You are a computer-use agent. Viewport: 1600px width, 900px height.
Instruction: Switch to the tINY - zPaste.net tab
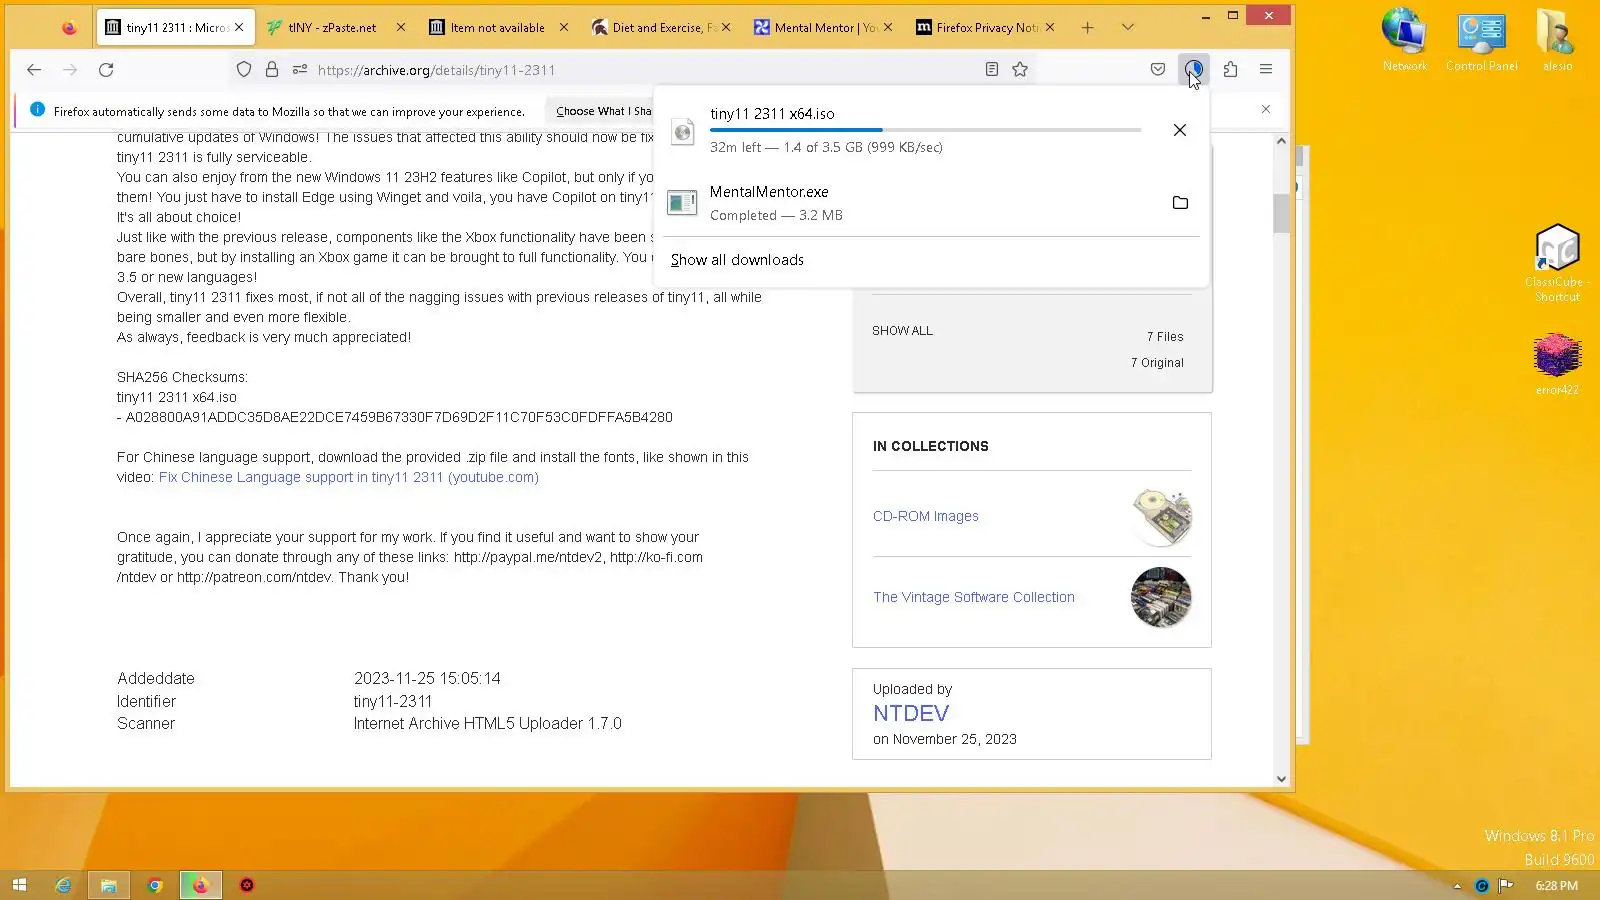(x=337, y=28)
